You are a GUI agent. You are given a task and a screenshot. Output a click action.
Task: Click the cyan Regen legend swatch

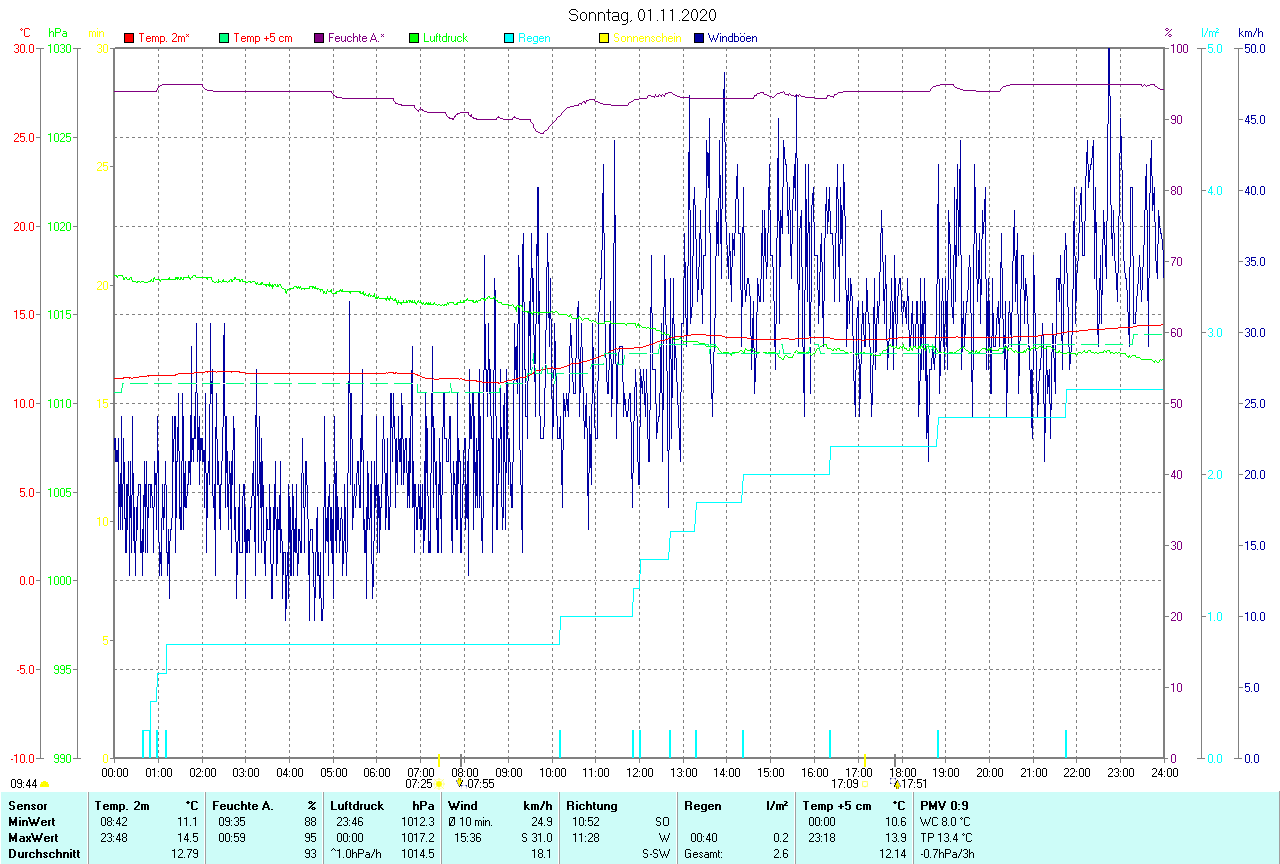point(508,38)
